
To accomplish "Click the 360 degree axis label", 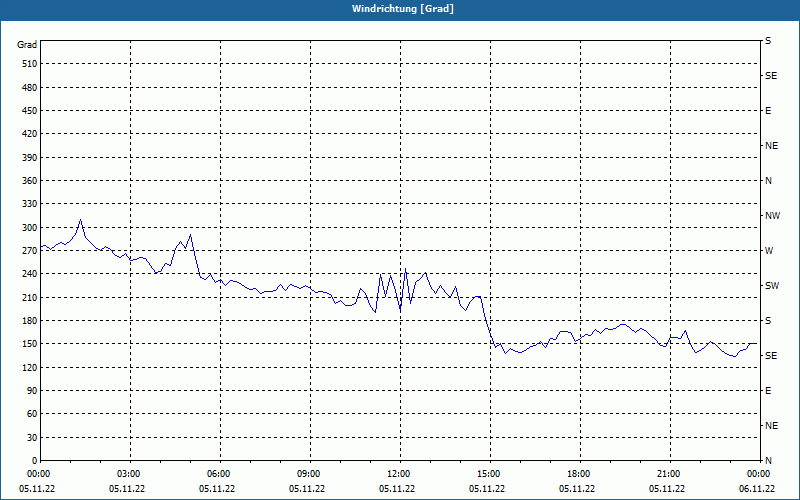I will click(x=30, y=181).
